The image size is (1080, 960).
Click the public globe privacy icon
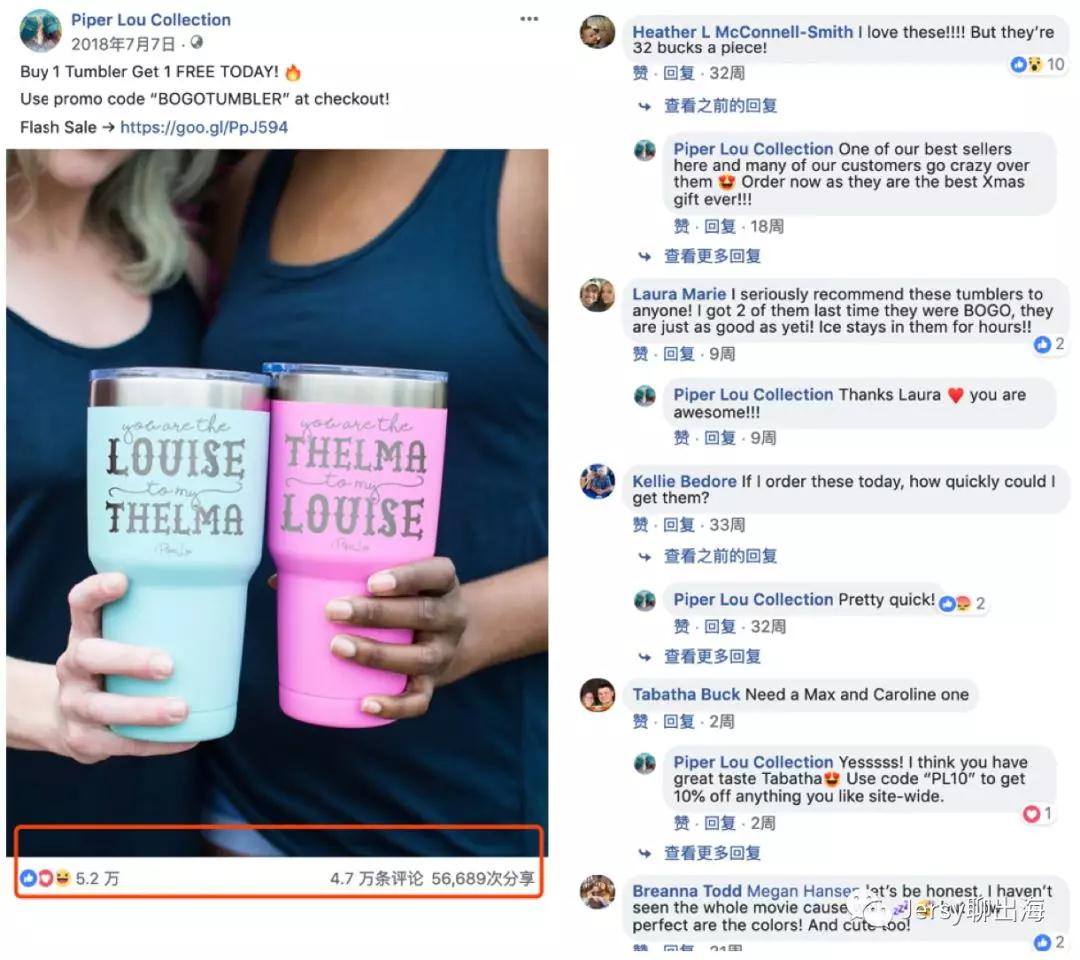click(x=197, y=43)
